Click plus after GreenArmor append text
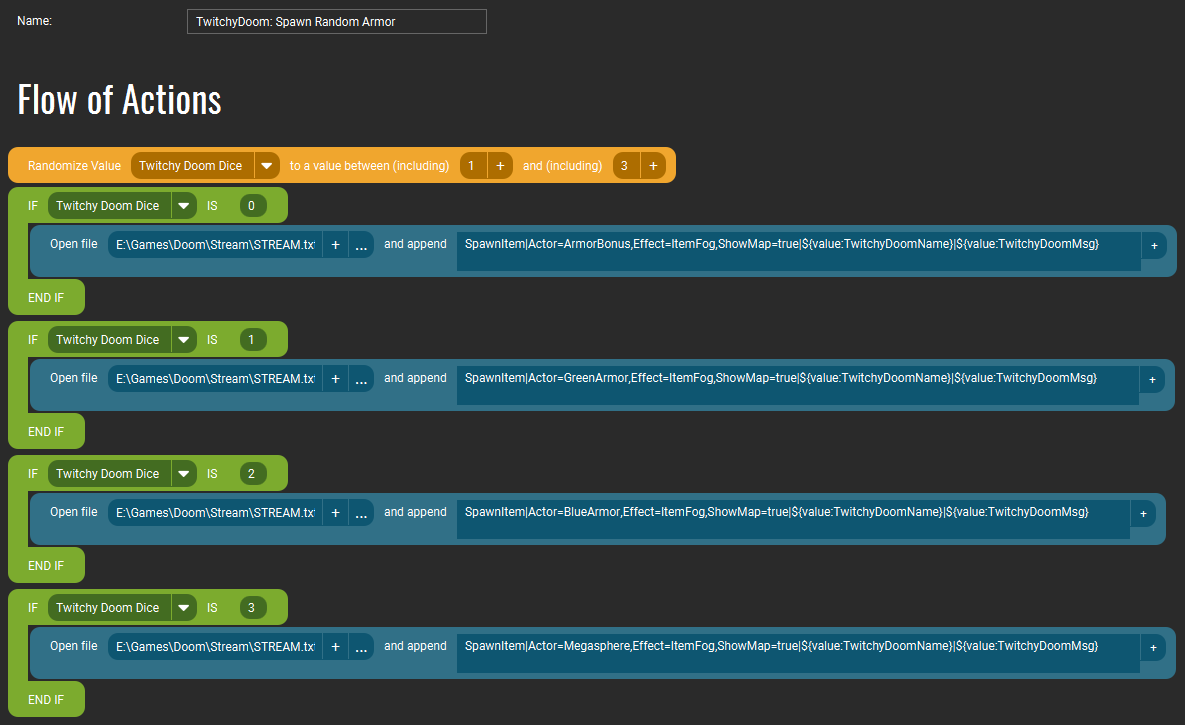 click(1153, 379)
